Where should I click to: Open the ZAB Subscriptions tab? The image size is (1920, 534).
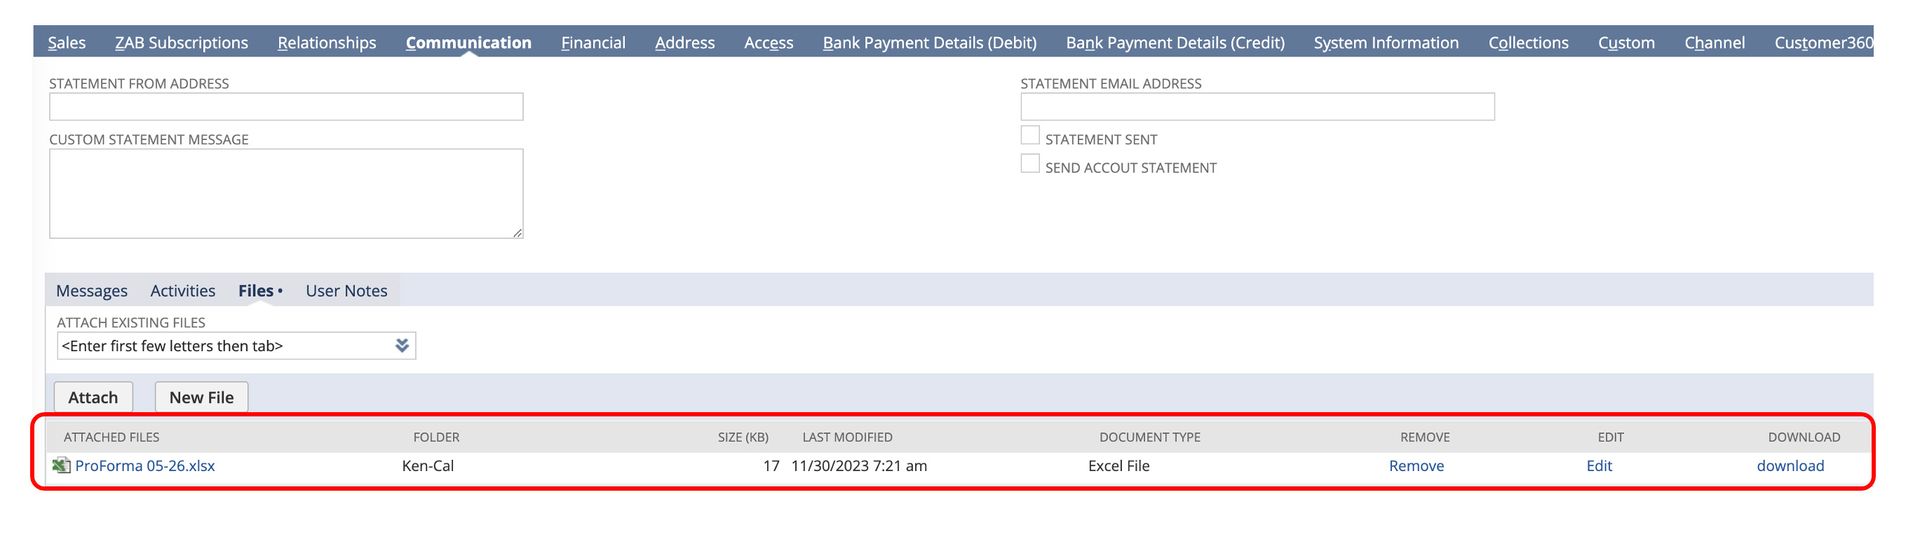pyautogui.click(x=181, y=42)
